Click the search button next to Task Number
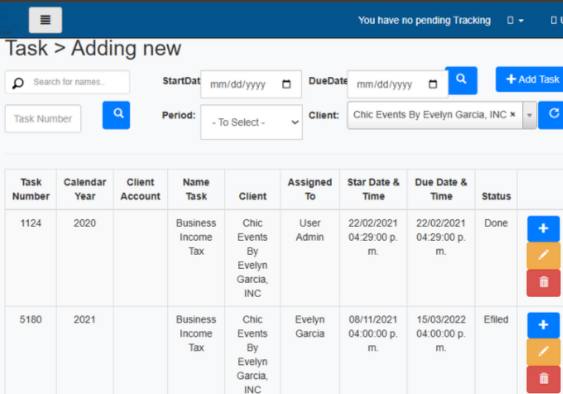Screen dimensions: 563x394 coord(116,115)
